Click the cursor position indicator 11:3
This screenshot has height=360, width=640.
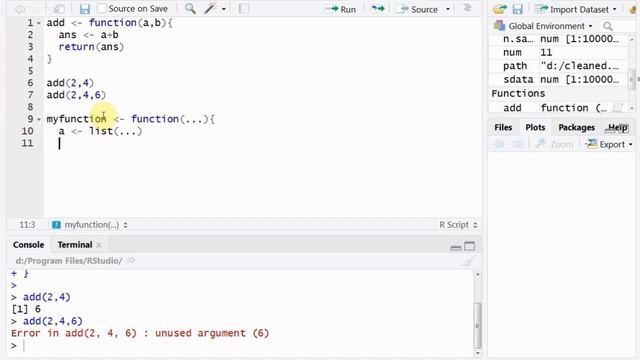[x=27, y=225]
